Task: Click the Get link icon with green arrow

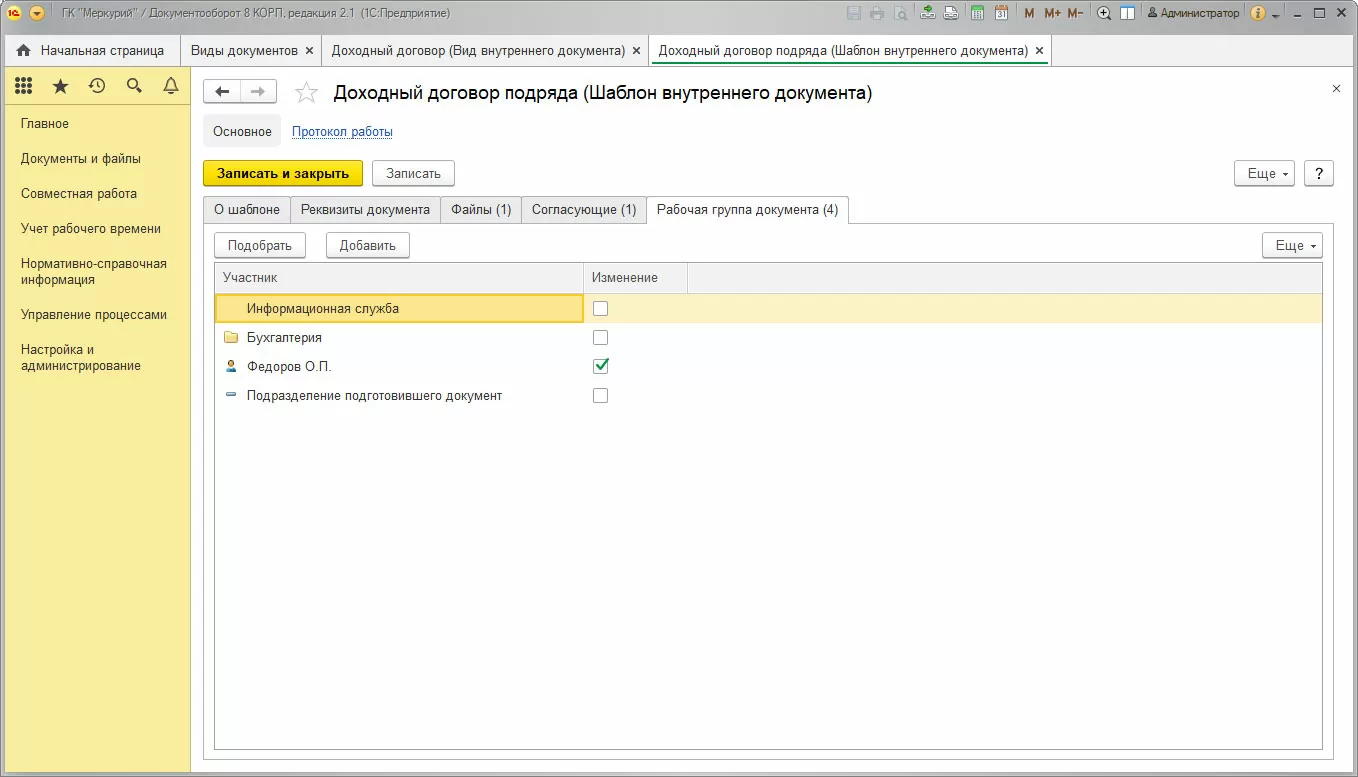Action: [928, 13]
